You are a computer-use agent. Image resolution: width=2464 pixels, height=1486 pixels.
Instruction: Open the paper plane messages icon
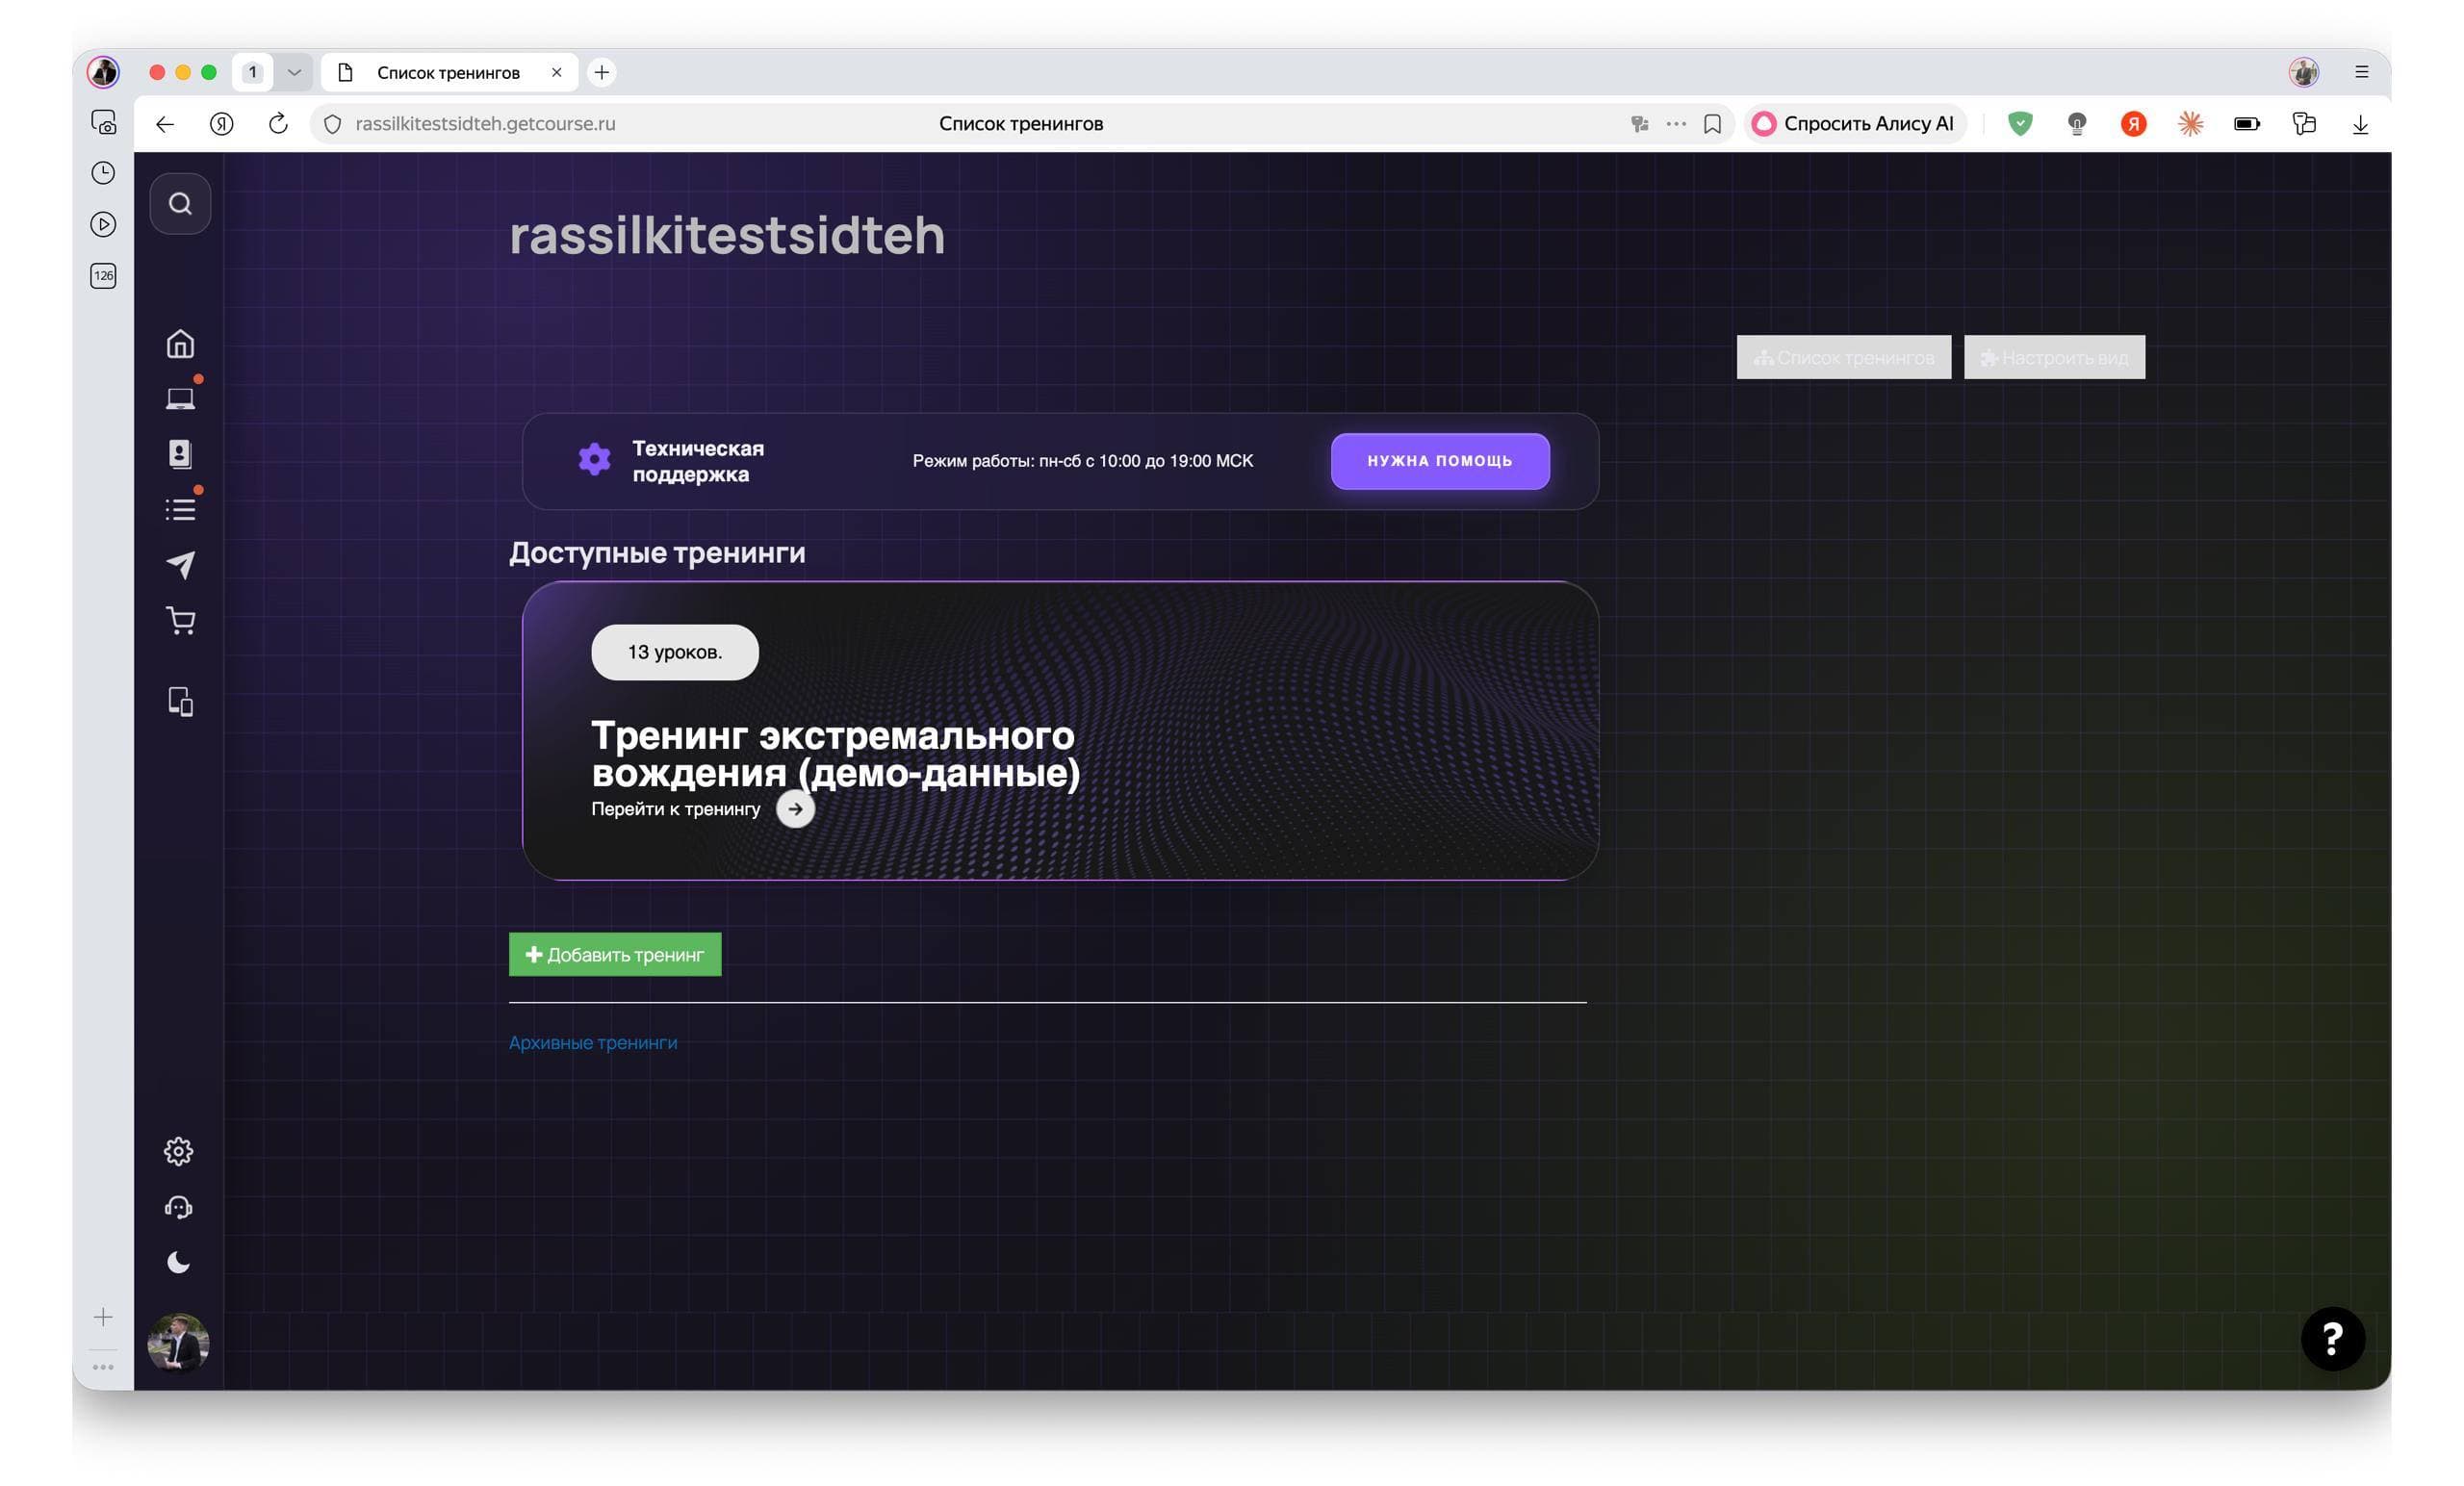tap(180, 565)
